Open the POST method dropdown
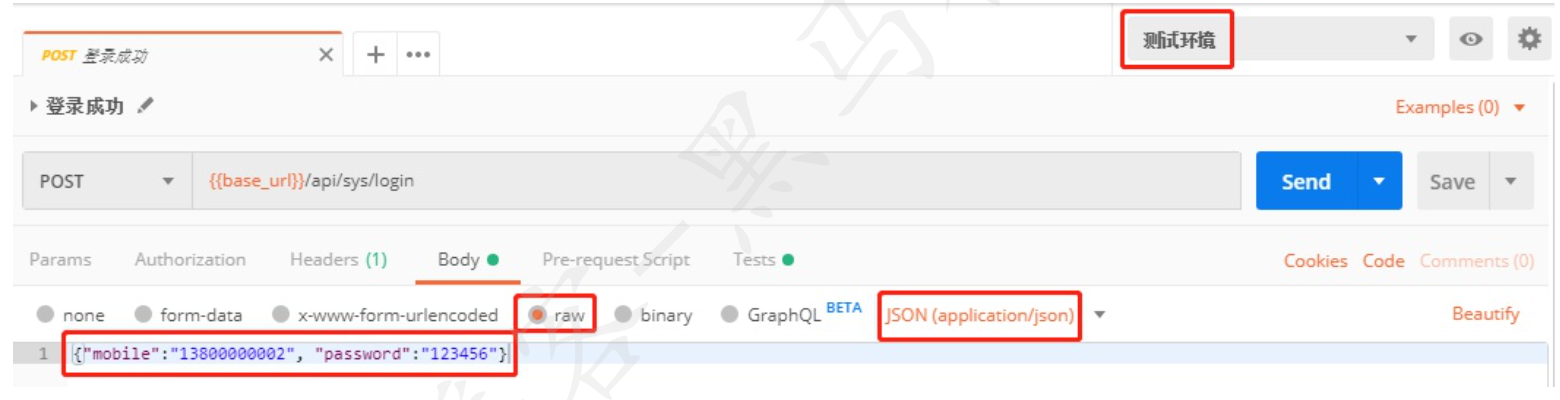The width and height of the screenshot is (1560, 400). click(106, 182)
